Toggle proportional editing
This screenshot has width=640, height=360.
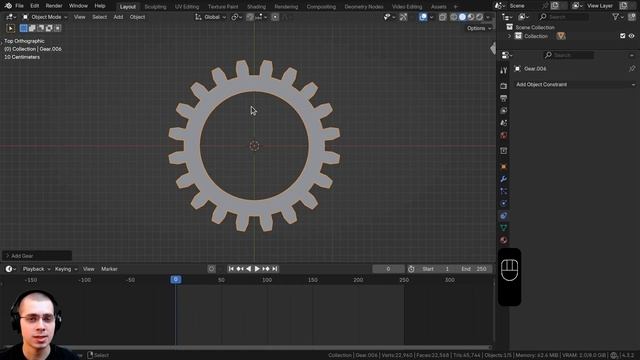[275, 17]
